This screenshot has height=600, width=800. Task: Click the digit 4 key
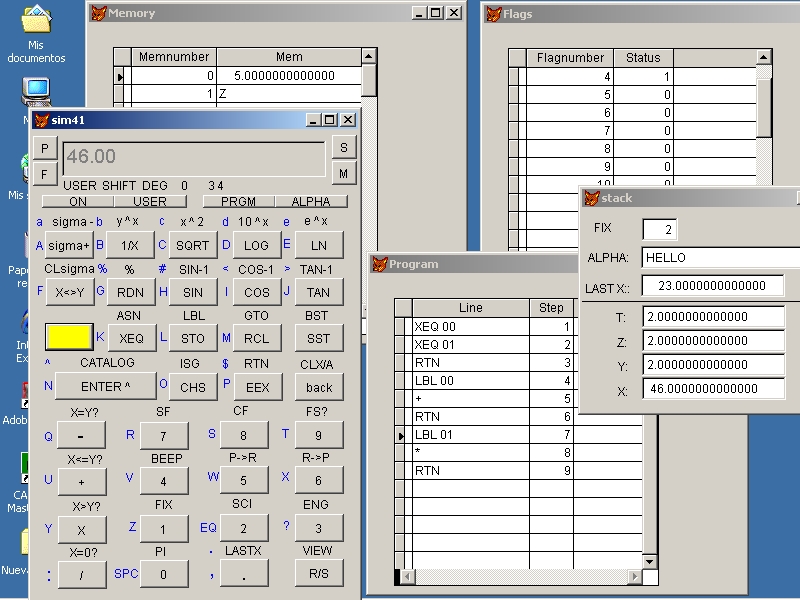coord(163,481)
